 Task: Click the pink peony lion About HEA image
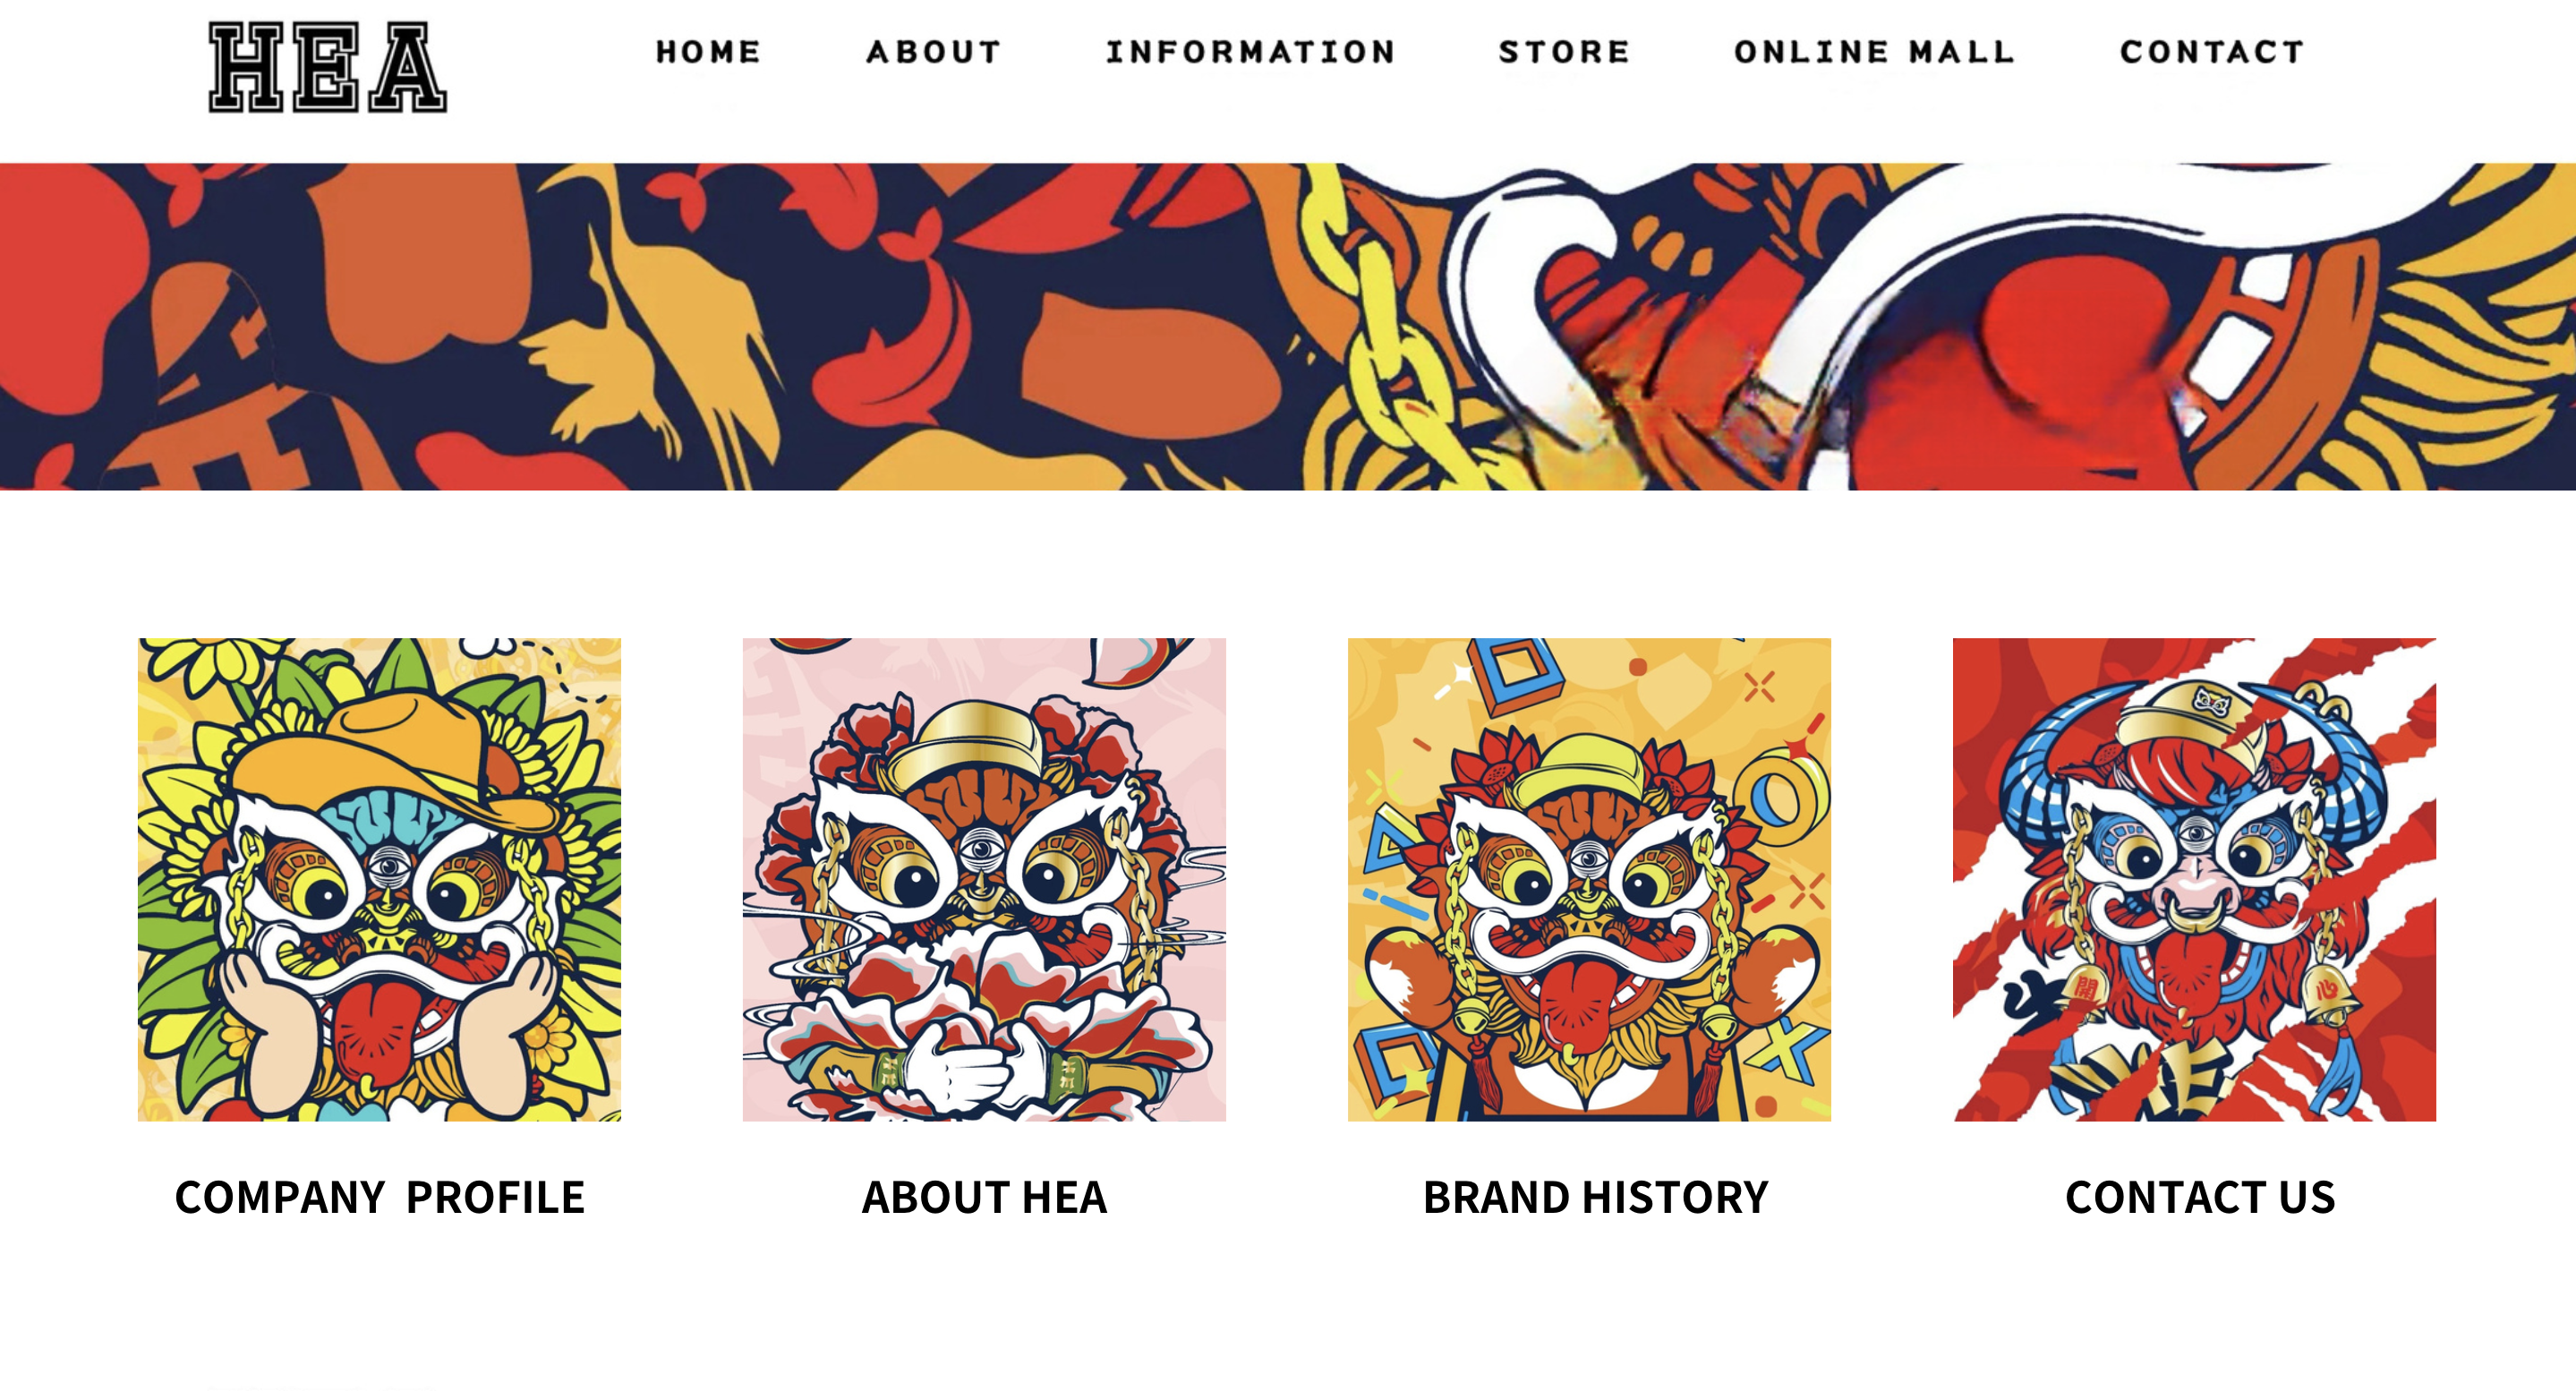point(984,879)
